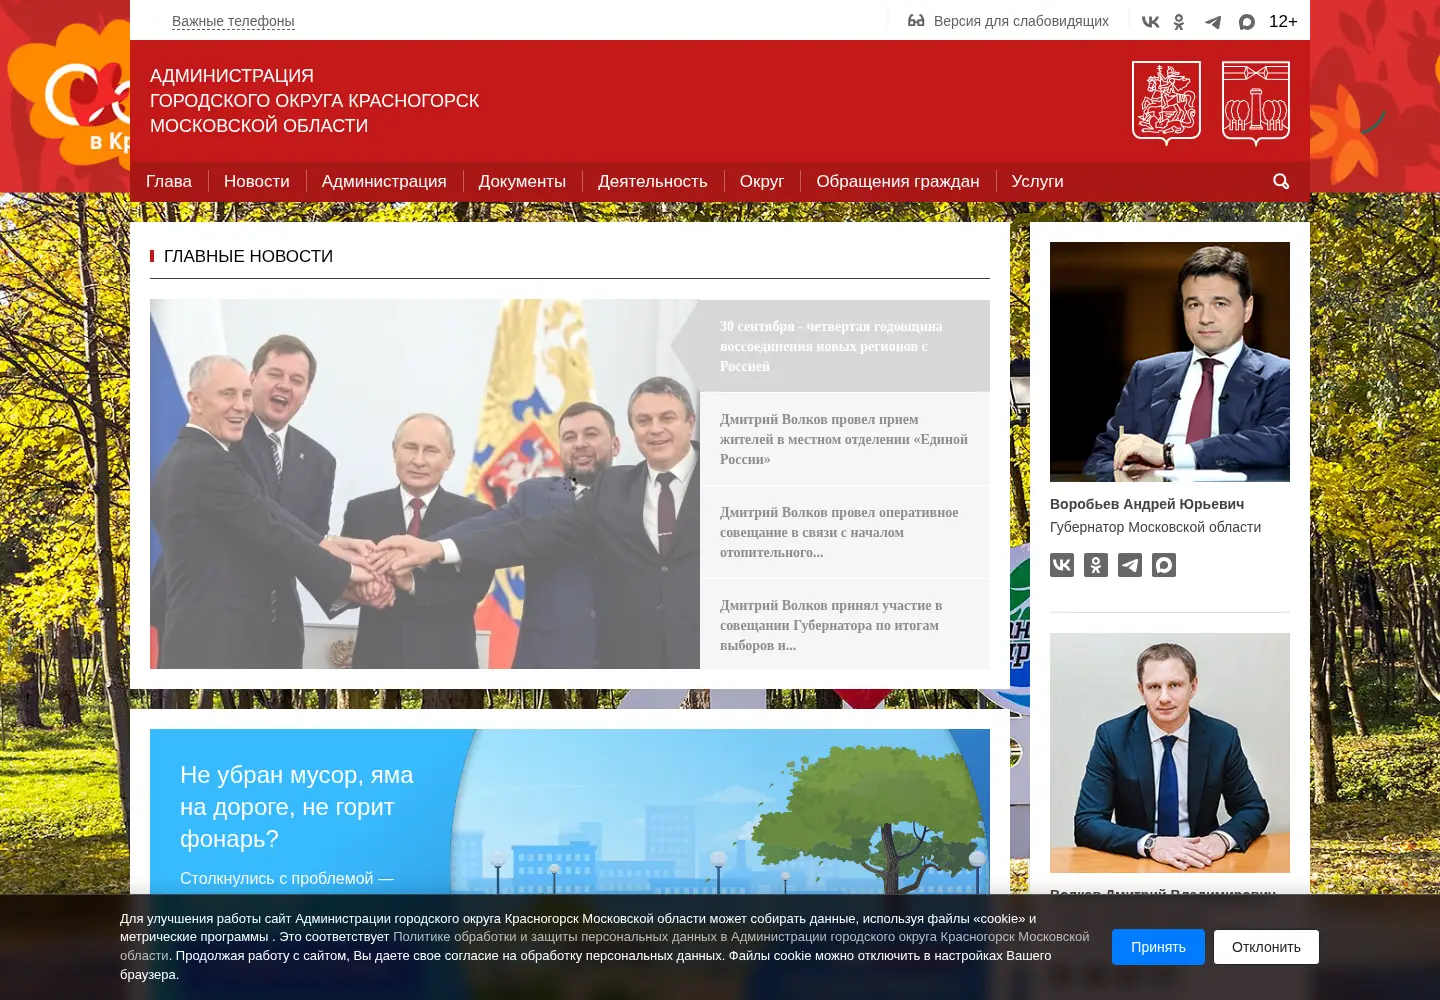Open the Округ menu item
Image resolution: width=1440 pixels, height=1000 pixels.
click(762, 181)
